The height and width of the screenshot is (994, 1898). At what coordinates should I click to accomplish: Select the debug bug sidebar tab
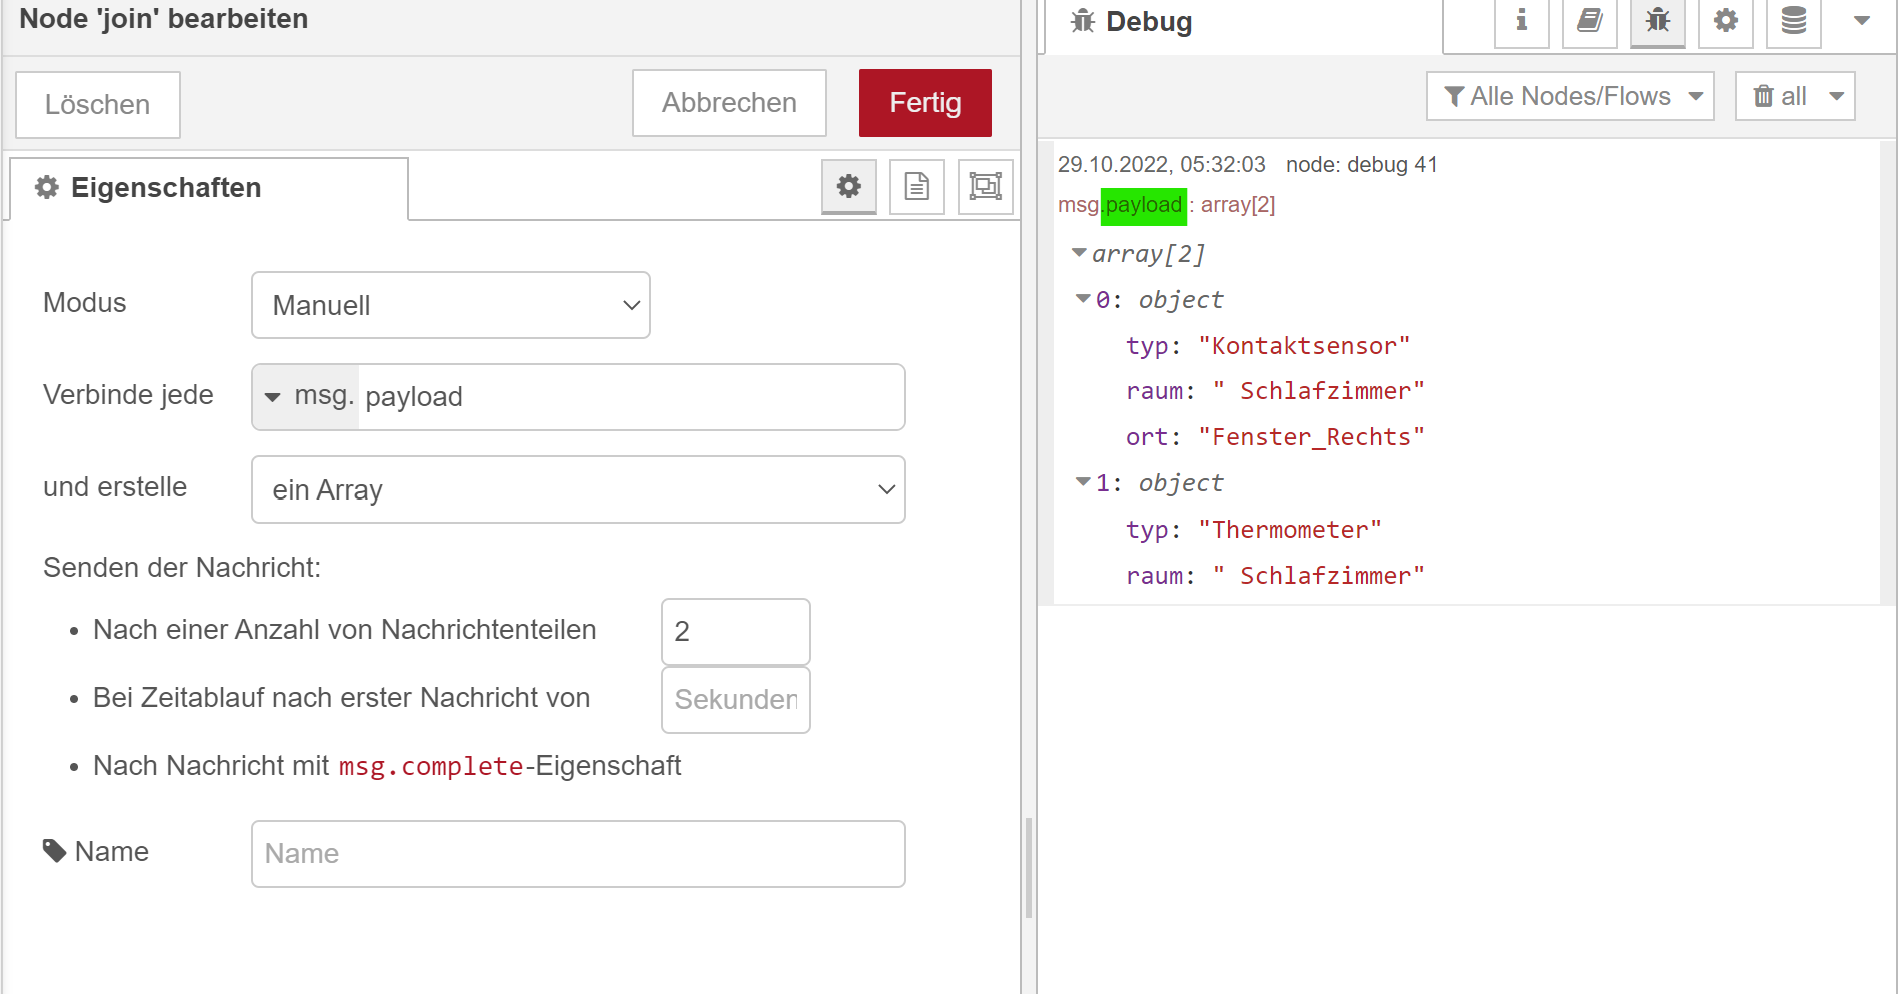pyautogui.click(x=1658, y=22)
